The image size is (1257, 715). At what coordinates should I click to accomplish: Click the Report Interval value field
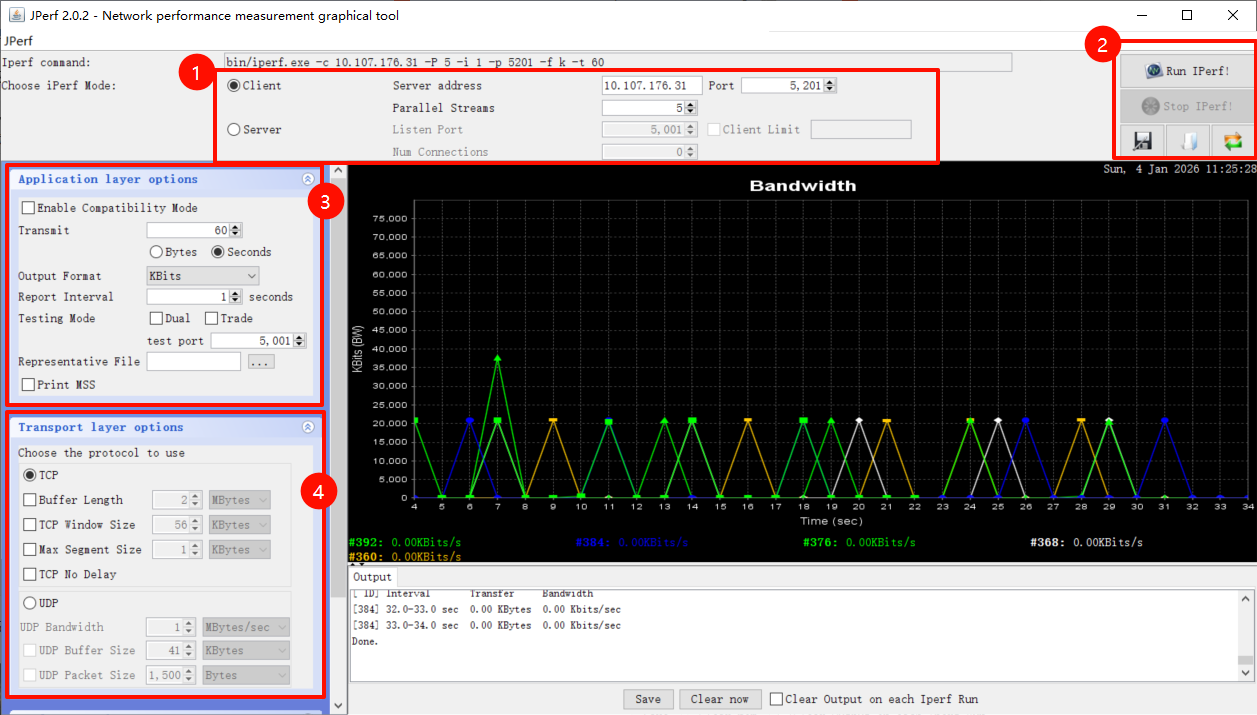[188, 297]
